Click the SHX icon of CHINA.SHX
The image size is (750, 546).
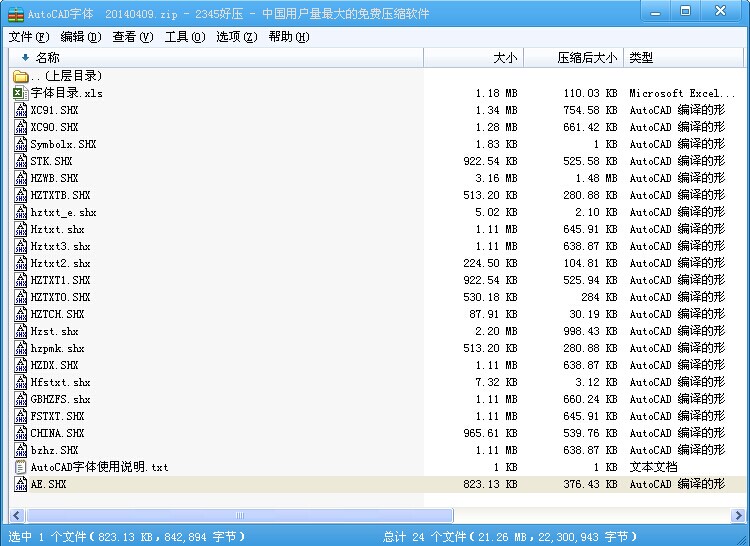click(x=21, y=433)
